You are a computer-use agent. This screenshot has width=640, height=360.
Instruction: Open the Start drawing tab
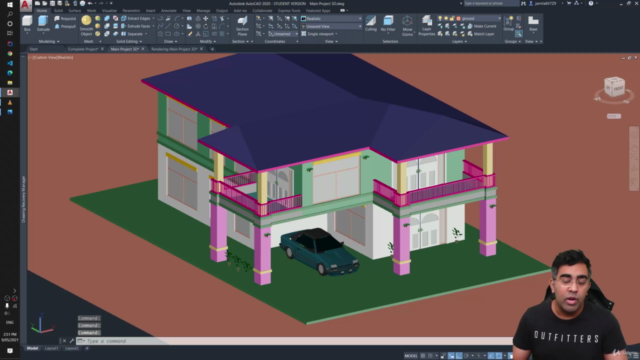pyautogui.click(x=33, y=49)
